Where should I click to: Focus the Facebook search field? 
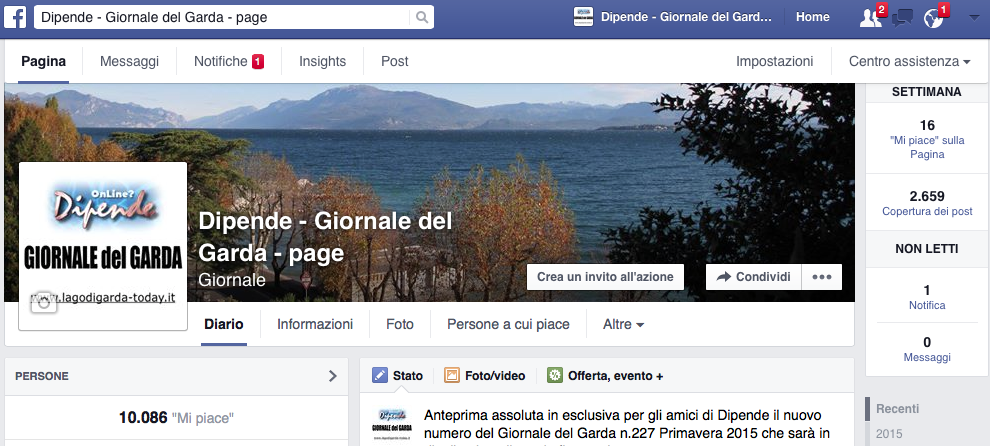[x=222, y=17]
